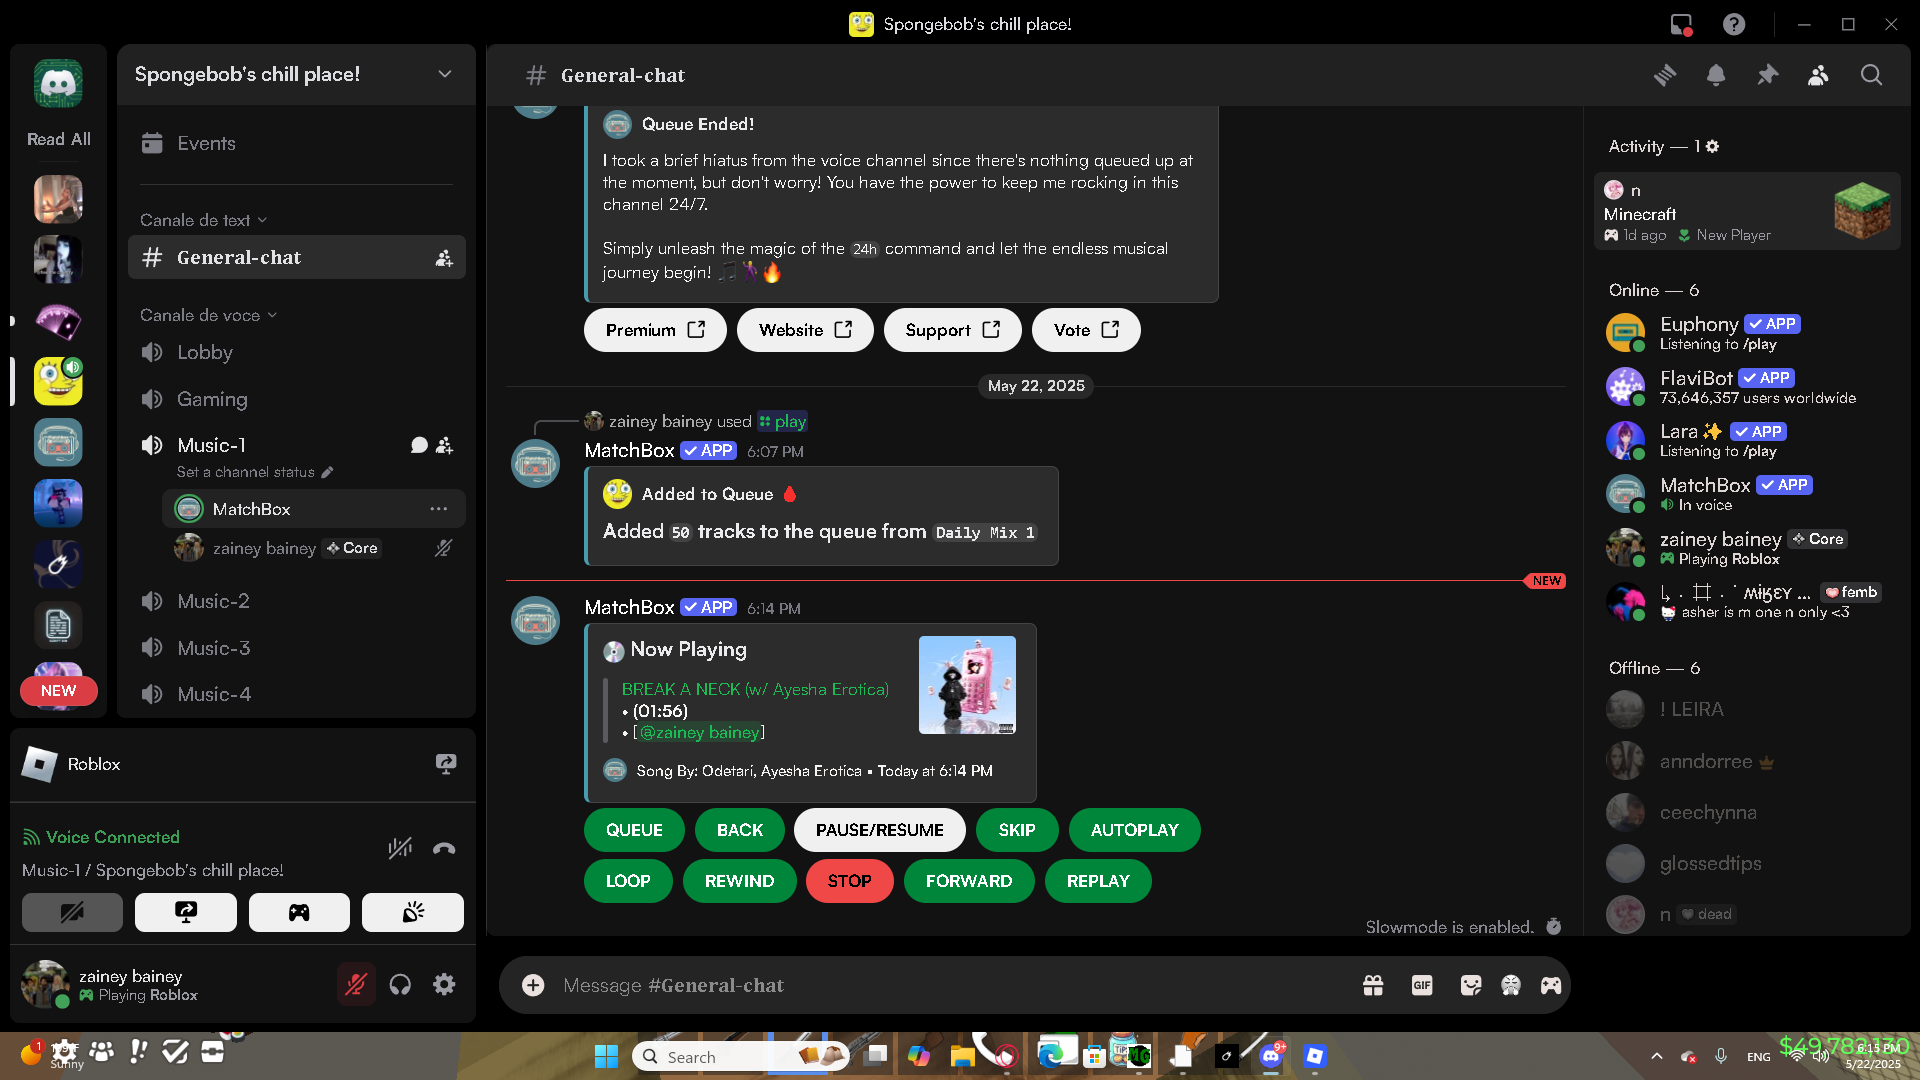Open apps launcher icon in message bar
Screen dimensions: 1920x1080
coord(1551,985)
